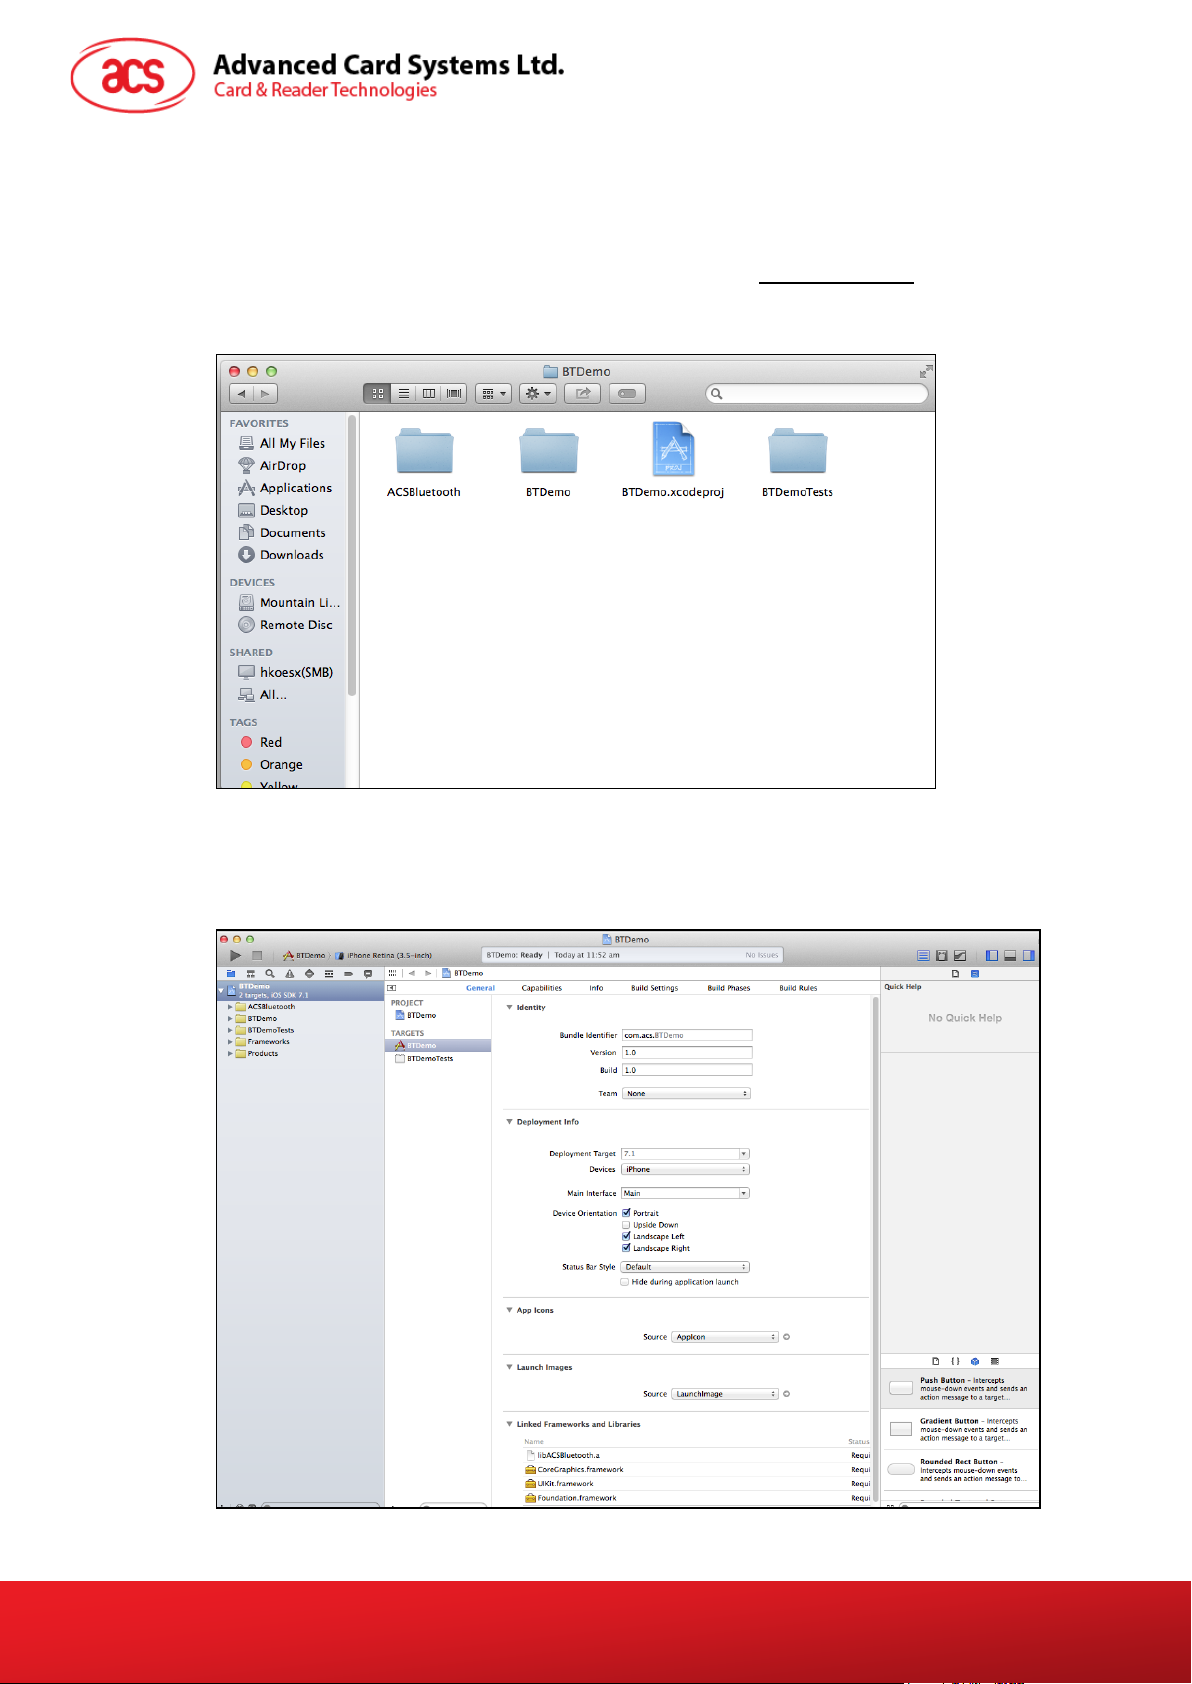
Task: Open the Xcode search navigator
Action: 270,973
